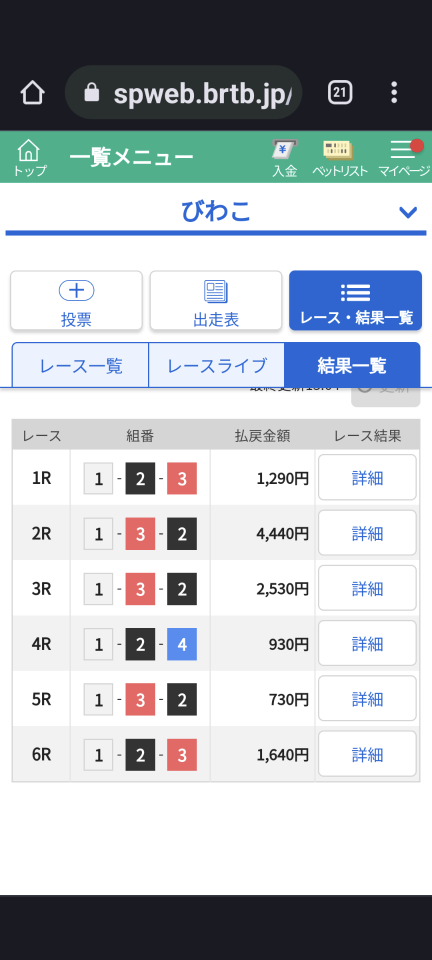Open the 出走表 button
Viewport: 432px width, 960px height.
[216, 301]
